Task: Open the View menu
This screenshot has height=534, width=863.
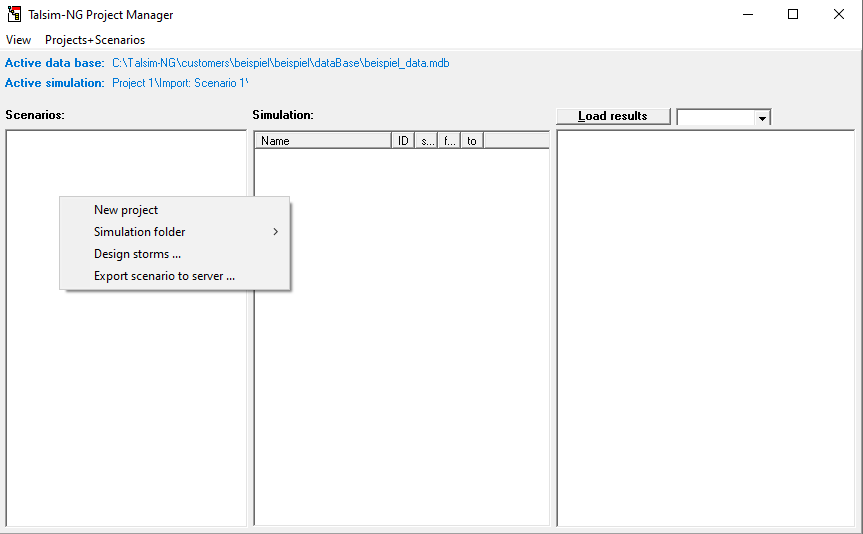Action: (18, 40)
